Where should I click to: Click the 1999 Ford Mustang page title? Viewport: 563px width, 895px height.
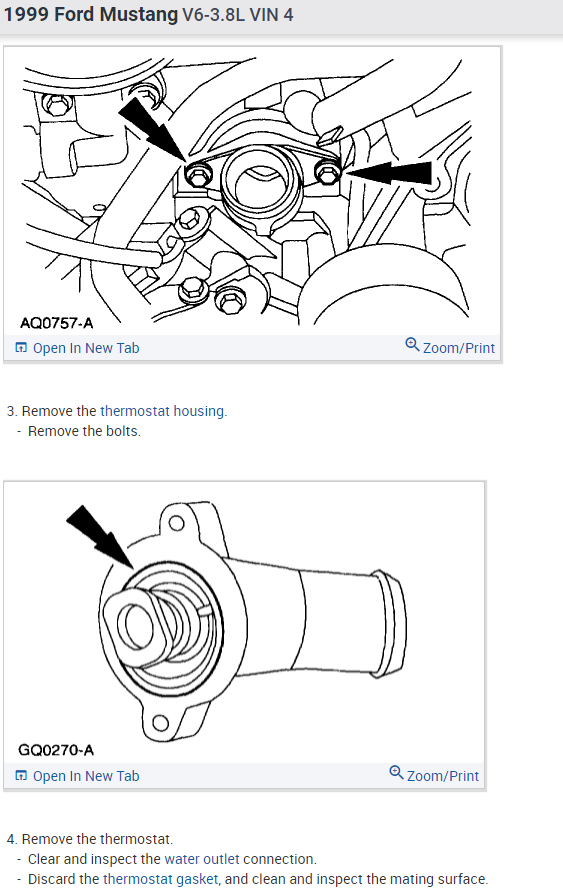point(91,14)
